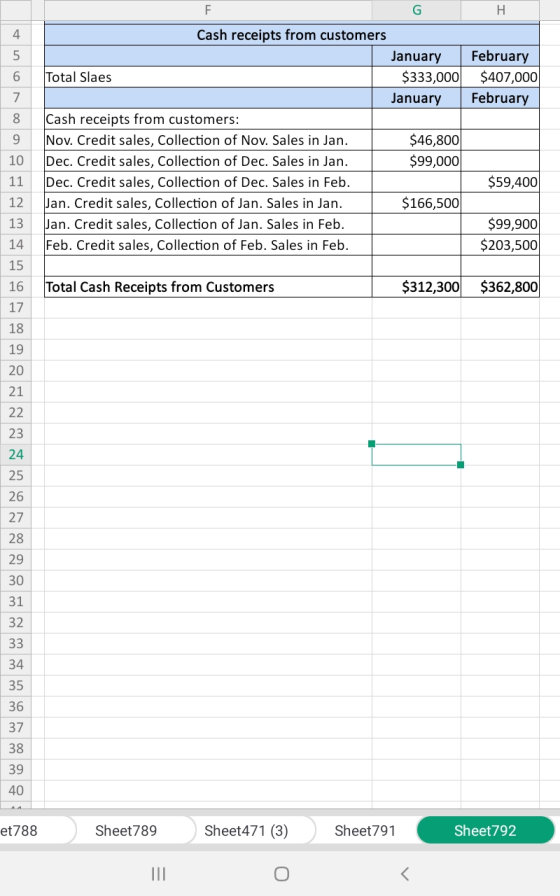Image resolution: width=560 pixels, height=896 pixels.
Task: Select row 30 header
Action: 16,581
